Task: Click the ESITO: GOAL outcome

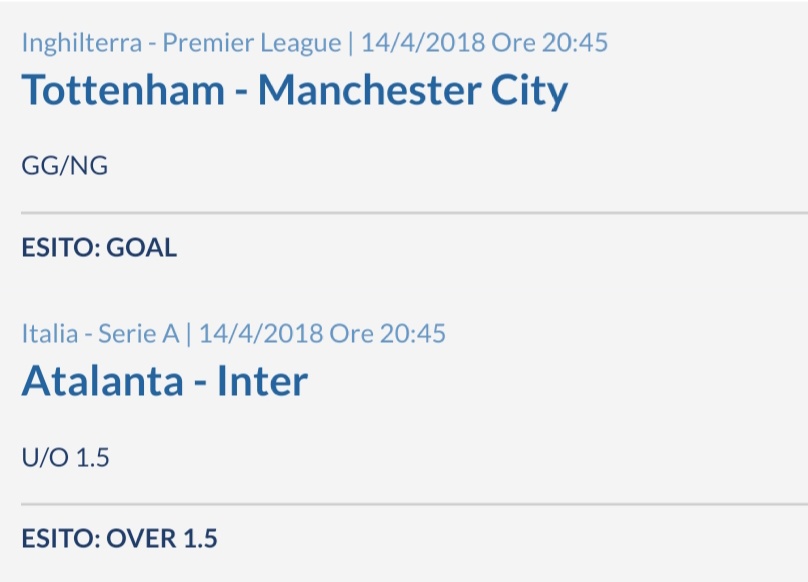Action: point(99,247)
